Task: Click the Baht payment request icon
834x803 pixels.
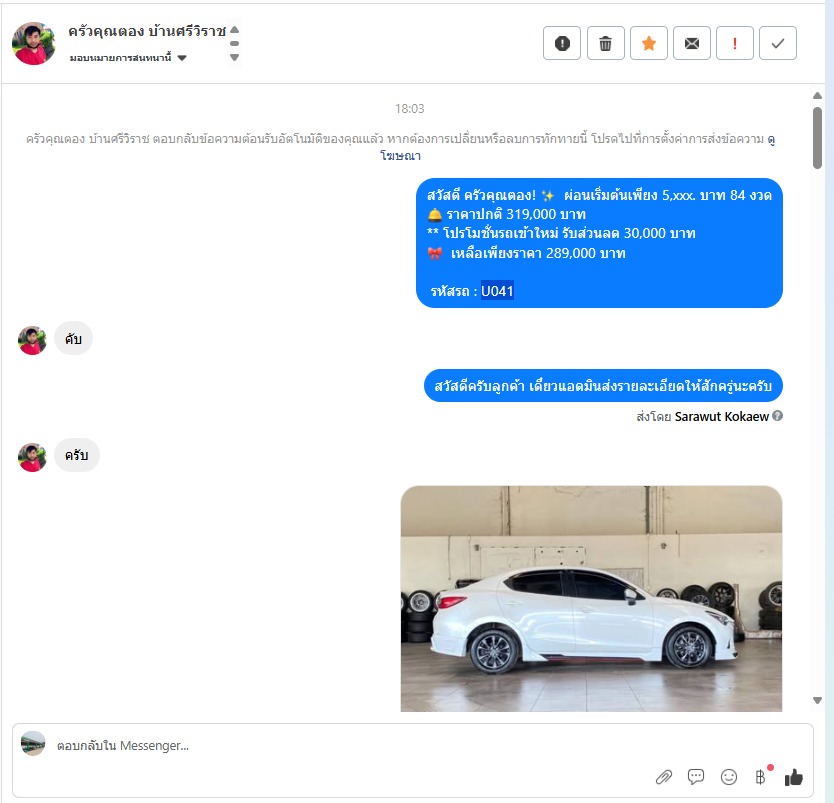Action: pos(761,777)
